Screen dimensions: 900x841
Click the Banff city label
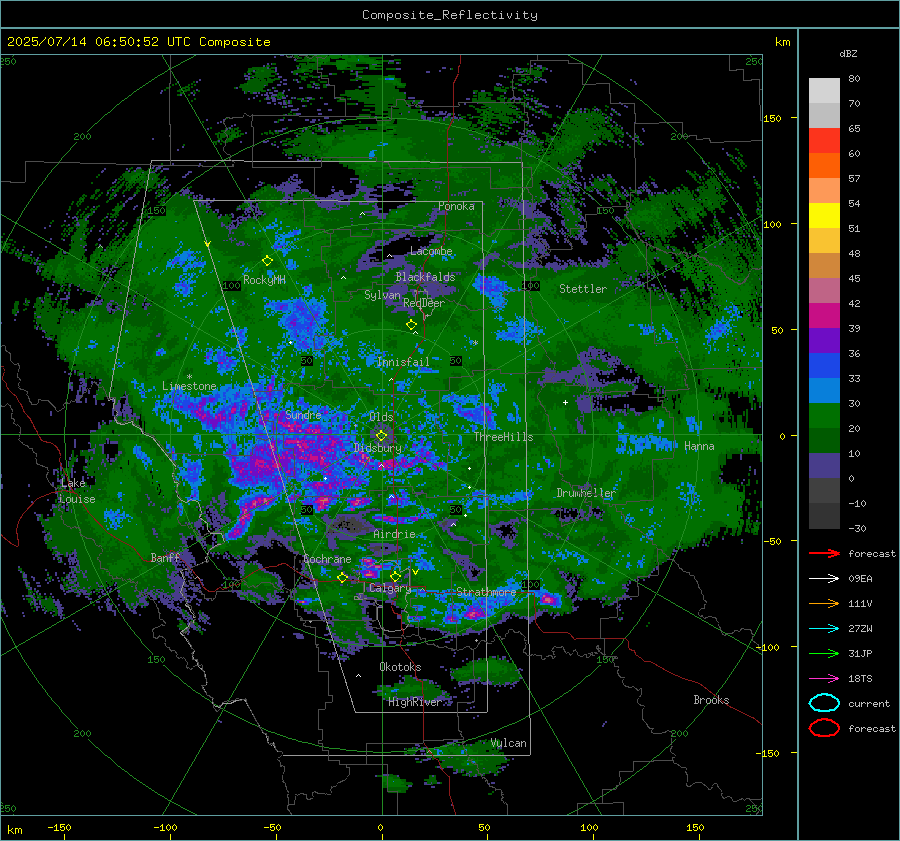(x=165, y=557)
